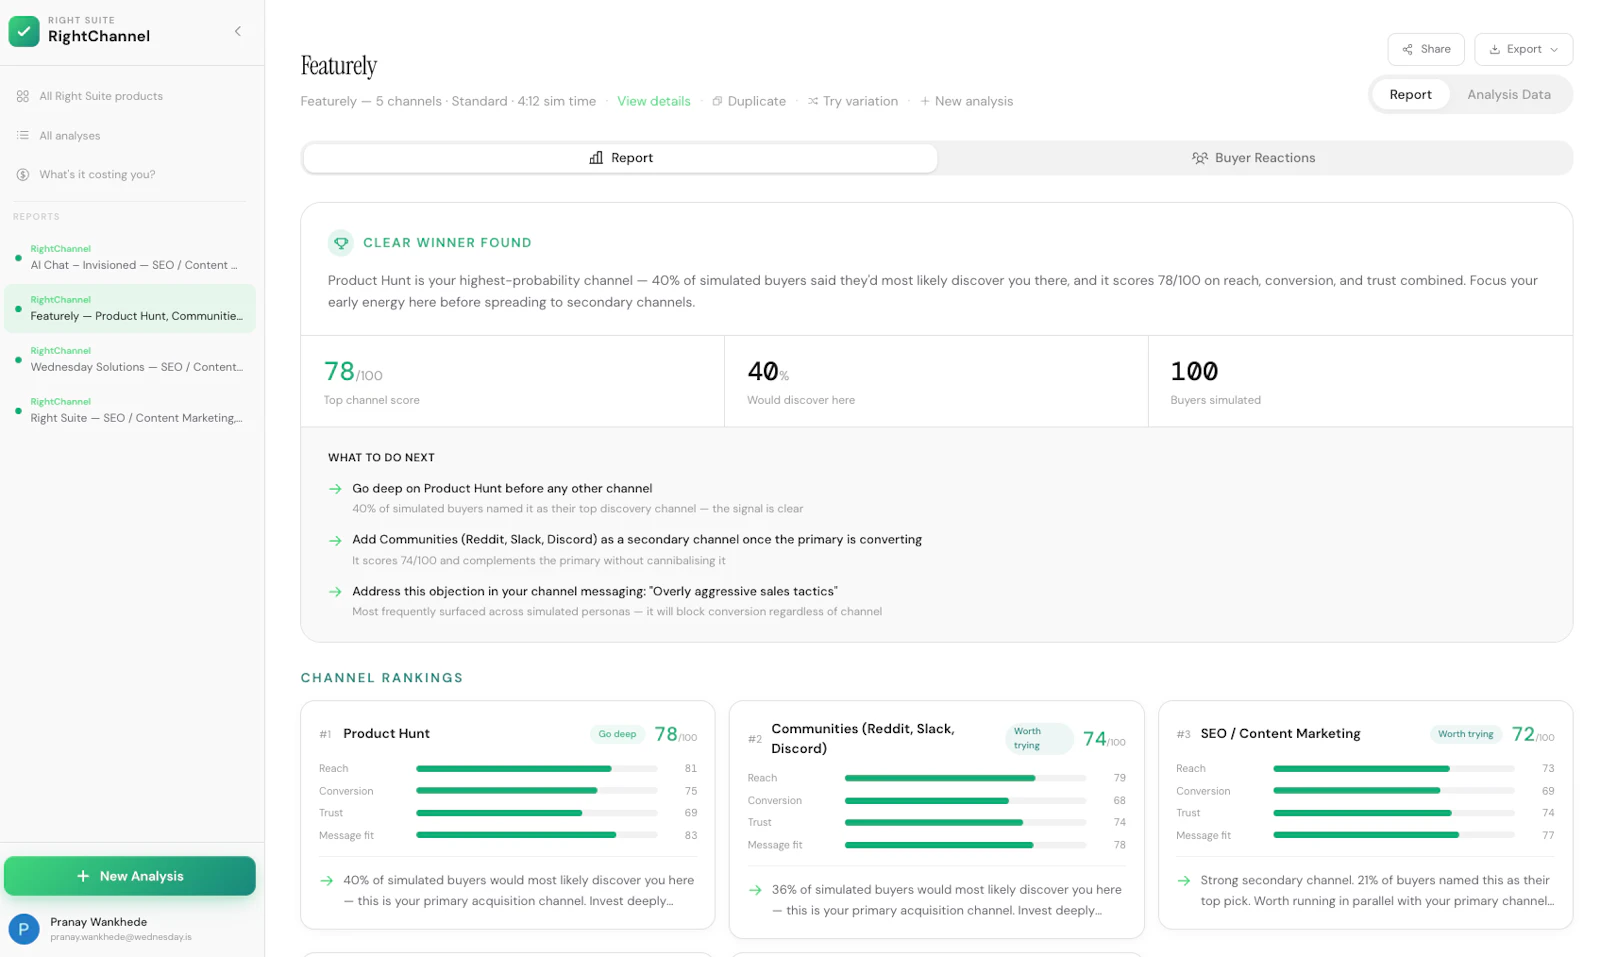Click arrow icon in Product Hunt card summary
This screenshot has width=1600, height=957.
pyautogui.click(x=327, y=881)
